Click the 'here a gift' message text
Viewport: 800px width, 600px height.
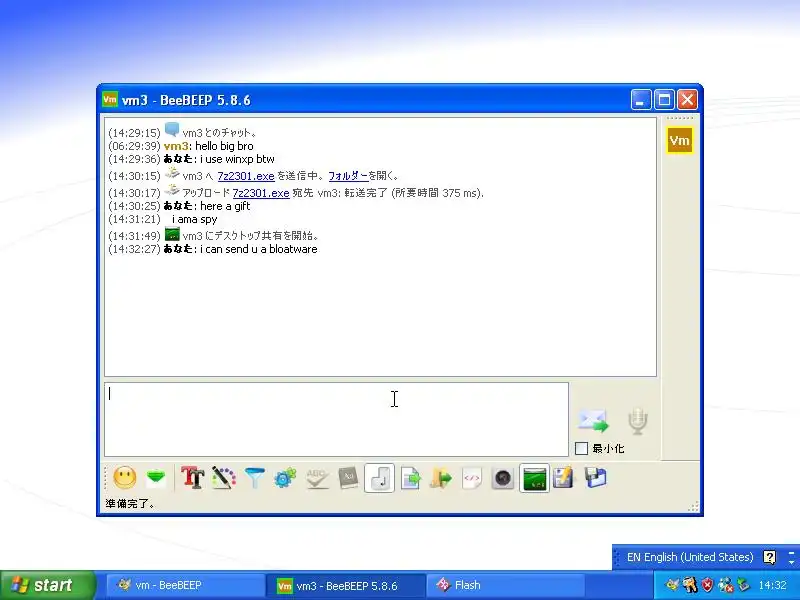[225, 206]
